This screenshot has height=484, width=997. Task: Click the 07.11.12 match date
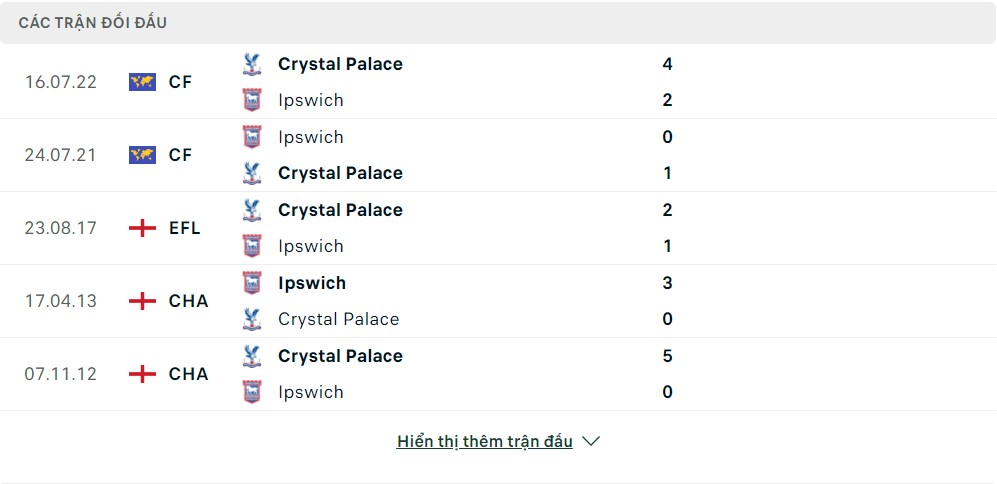point(61,374)
